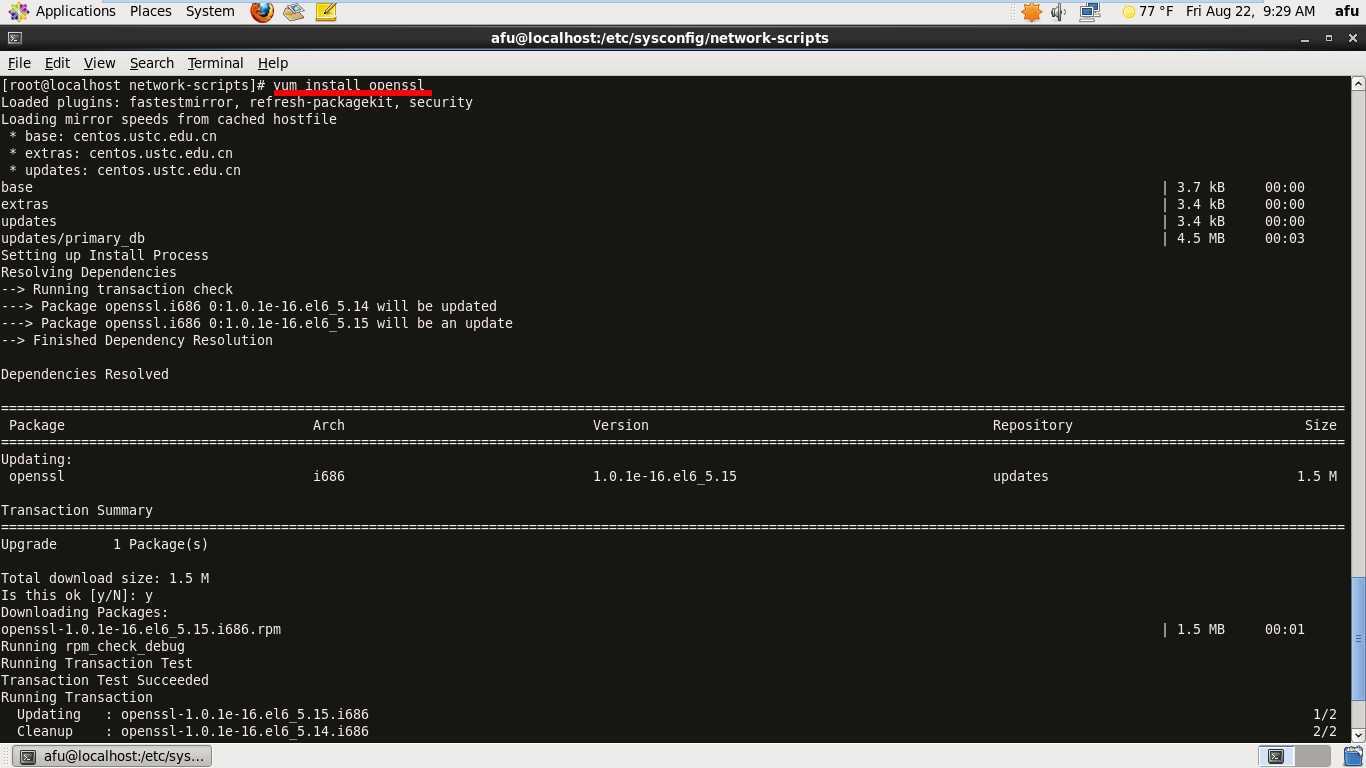The height and width of the screenshot is (768, 1366).
Task: Click 'Transaction Summary' heading
Action: [x=77, y=510]
